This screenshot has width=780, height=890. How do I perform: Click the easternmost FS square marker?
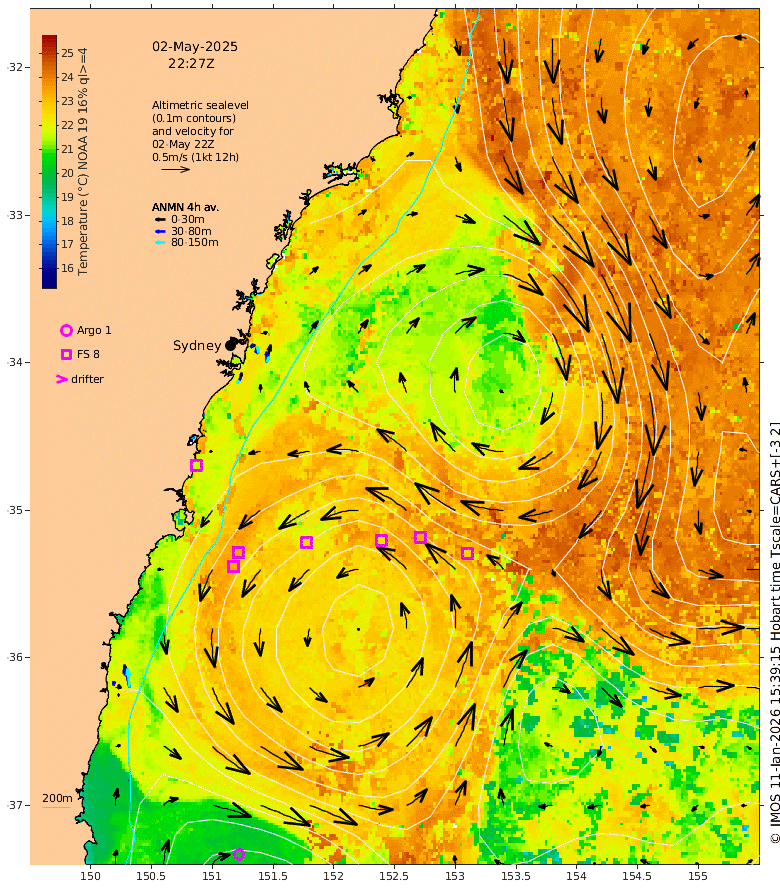point(467,553)
